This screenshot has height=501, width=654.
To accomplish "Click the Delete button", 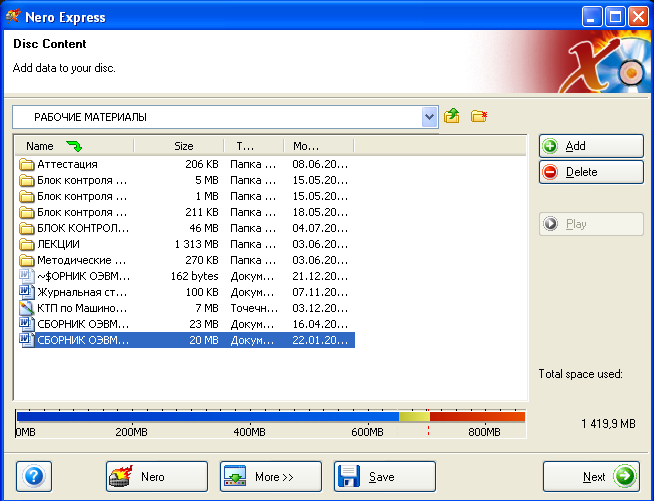I will 591,172.
